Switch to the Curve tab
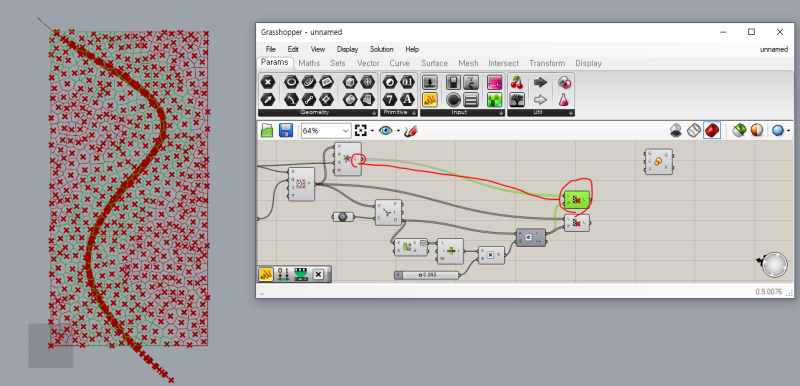This screenshot has height=386, width=800. click(x=399, y=63)
